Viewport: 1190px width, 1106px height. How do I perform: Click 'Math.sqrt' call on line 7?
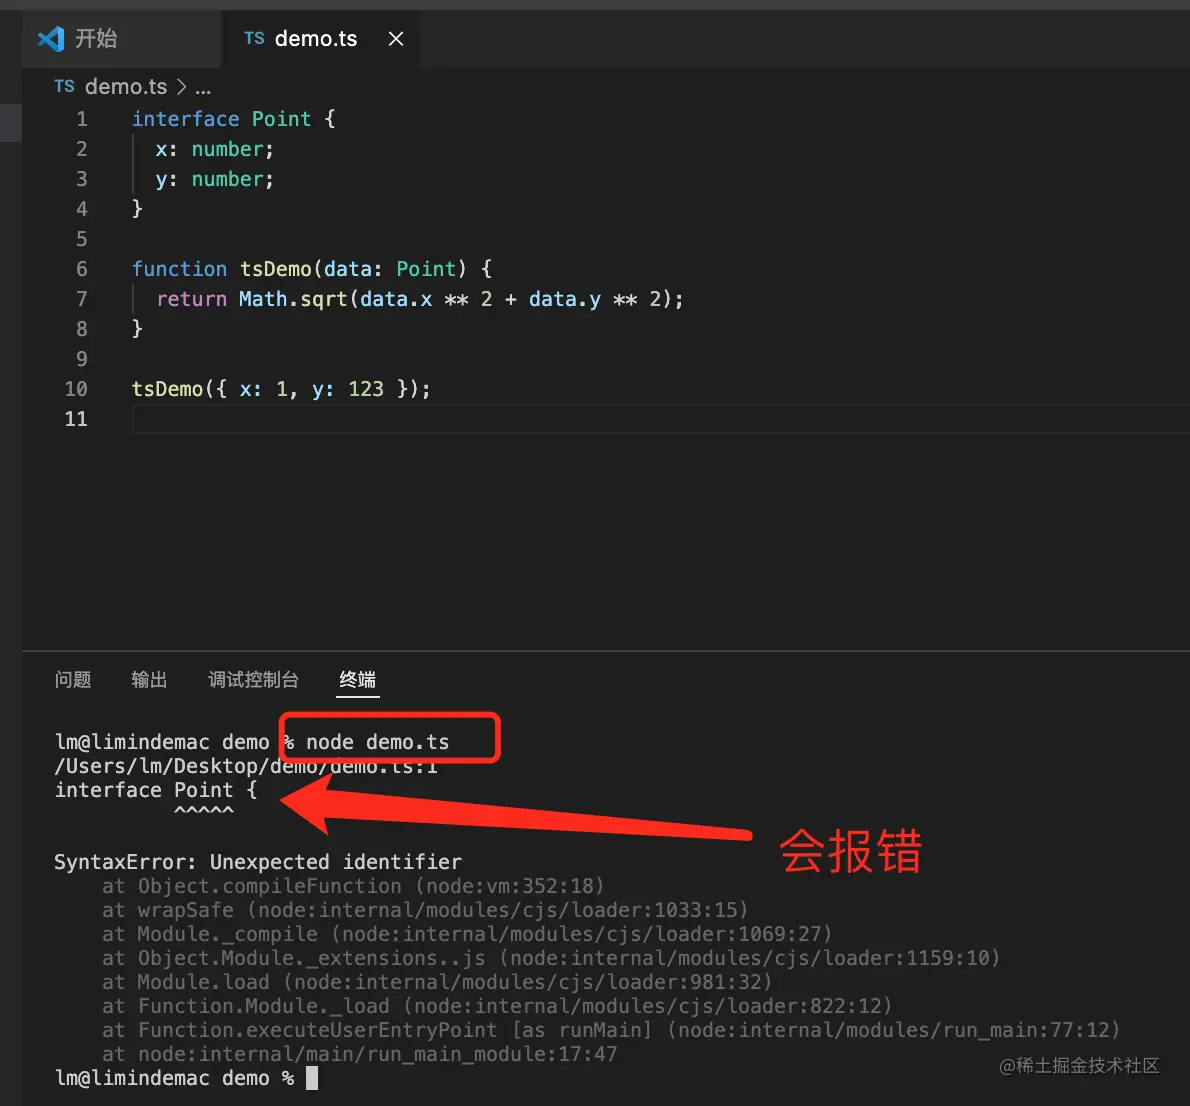(x=293, y=299)
